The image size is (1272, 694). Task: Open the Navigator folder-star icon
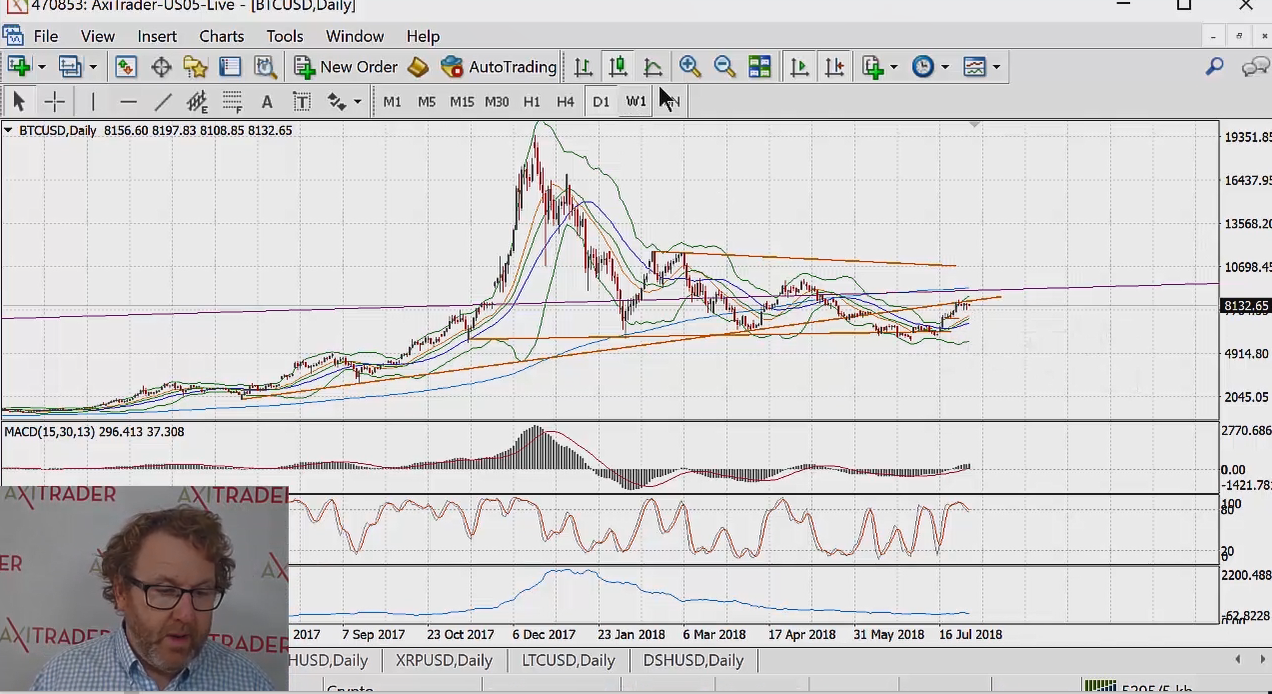[x=195, y=67]
